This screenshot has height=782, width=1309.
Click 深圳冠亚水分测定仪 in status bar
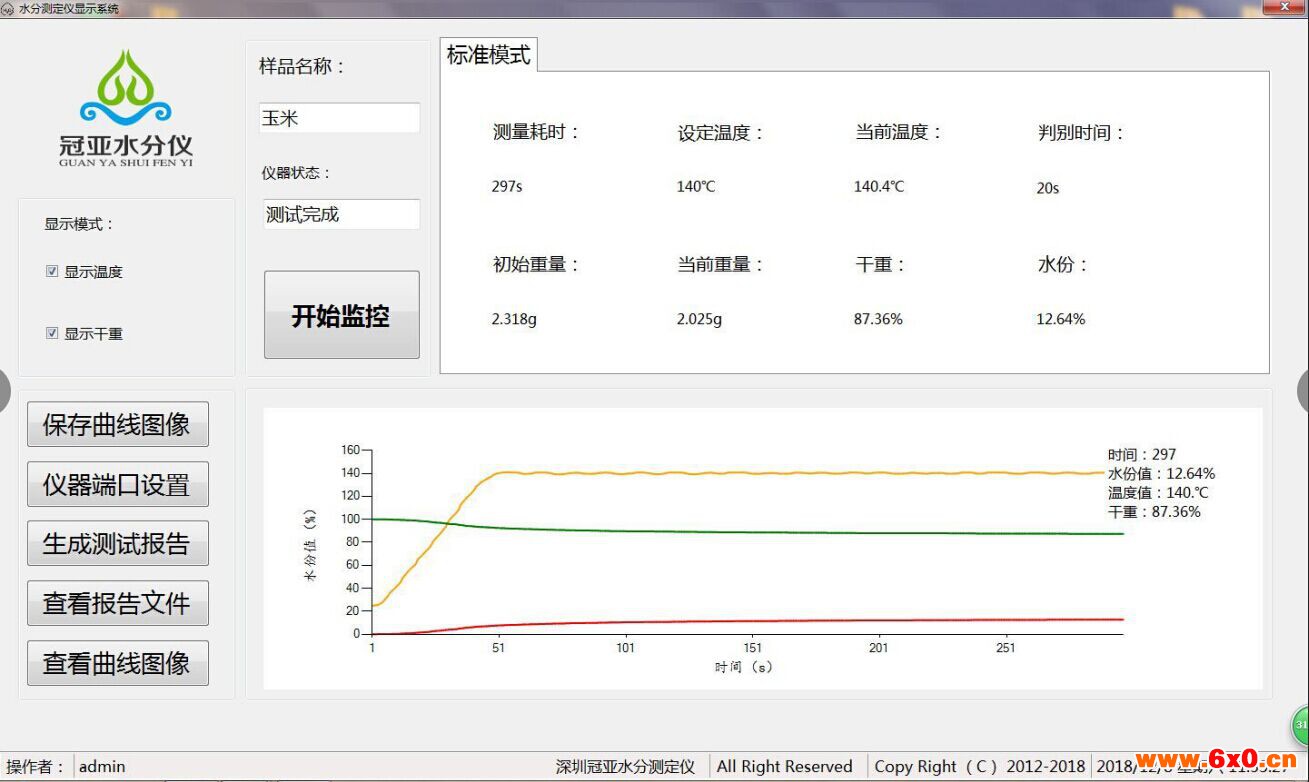pyautogui.click(x=625, y=767)
